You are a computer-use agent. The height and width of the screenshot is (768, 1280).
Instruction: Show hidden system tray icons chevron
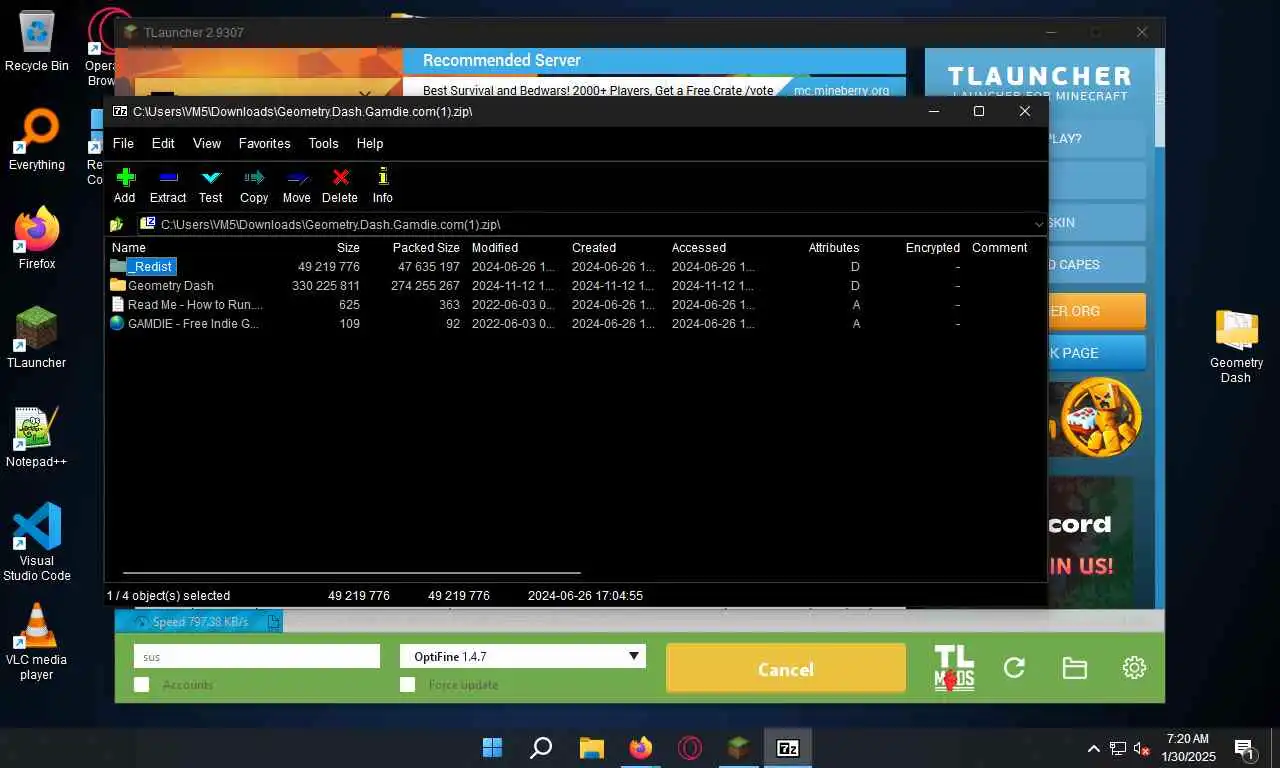(1093, 748)
